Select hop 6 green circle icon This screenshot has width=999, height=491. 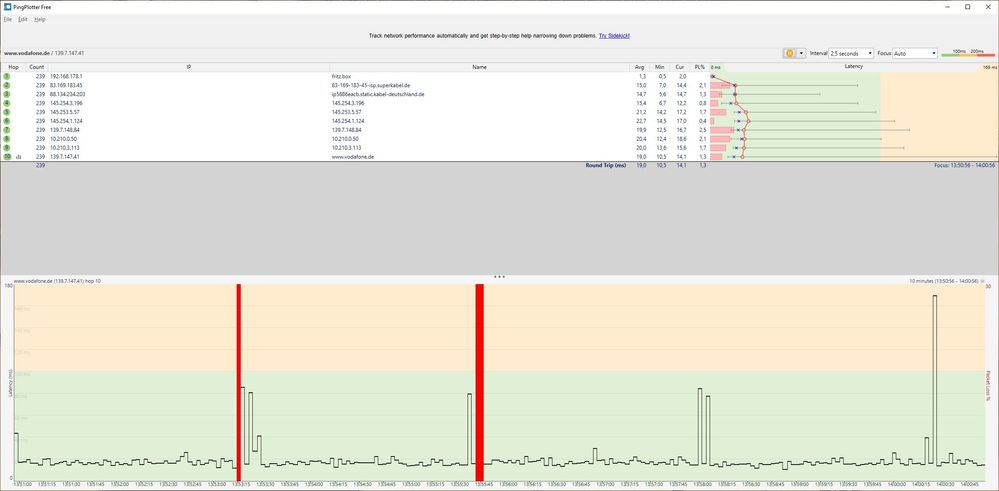point(7,121)
